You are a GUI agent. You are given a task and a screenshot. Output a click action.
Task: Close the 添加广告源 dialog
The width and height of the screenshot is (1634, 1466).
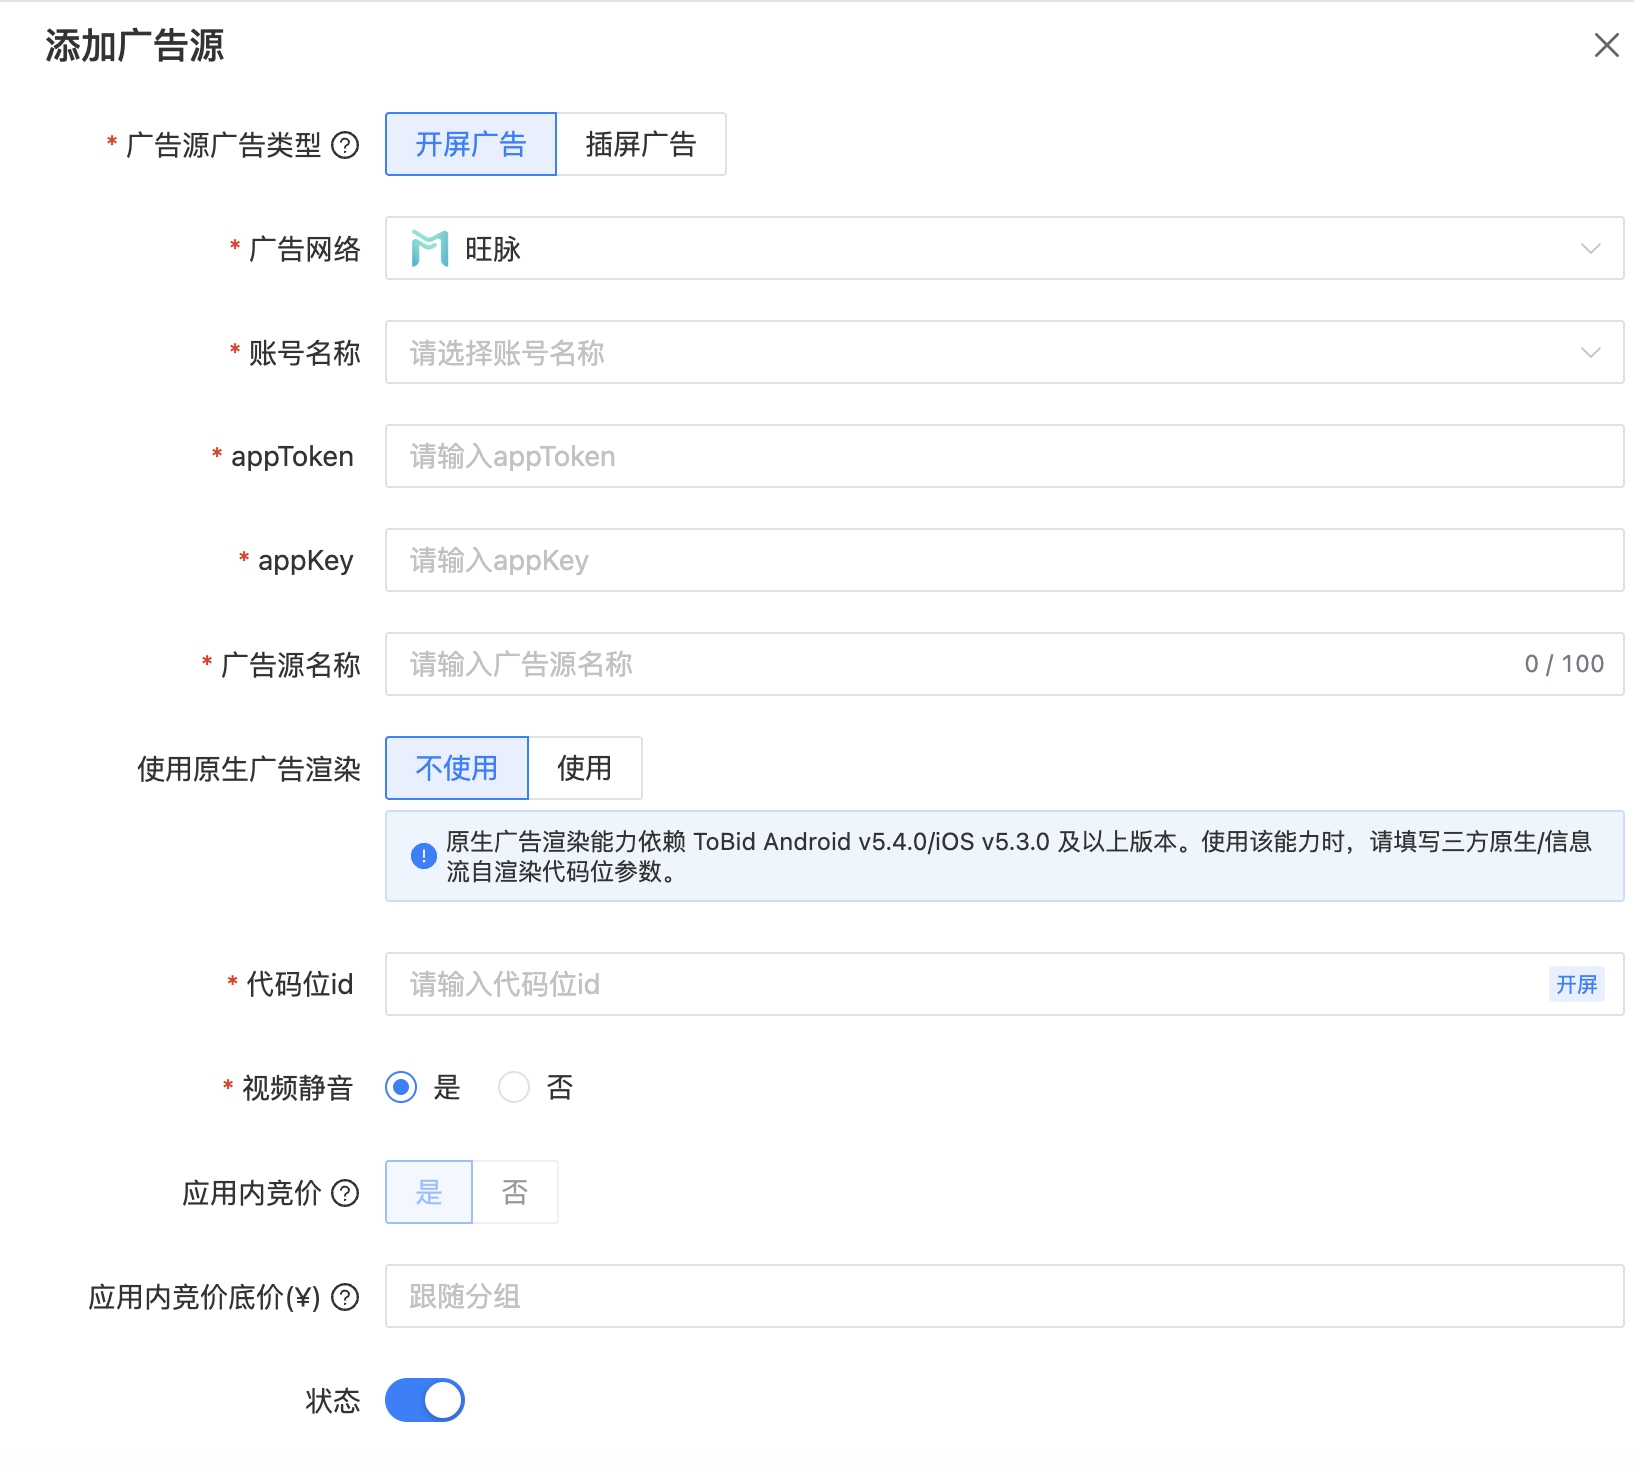pyautogui.click(x=1606, y=45)
